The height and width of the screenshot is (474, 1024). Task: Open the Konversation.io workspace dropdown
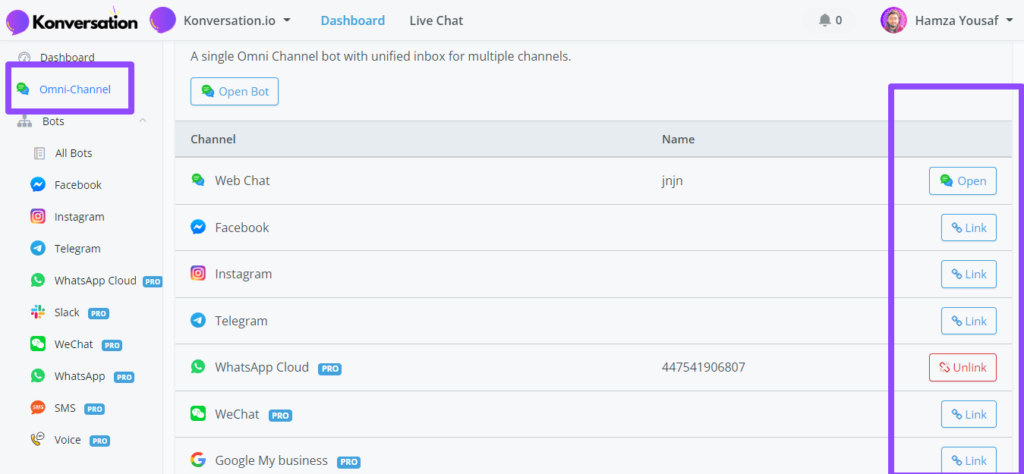click(237, 20)
